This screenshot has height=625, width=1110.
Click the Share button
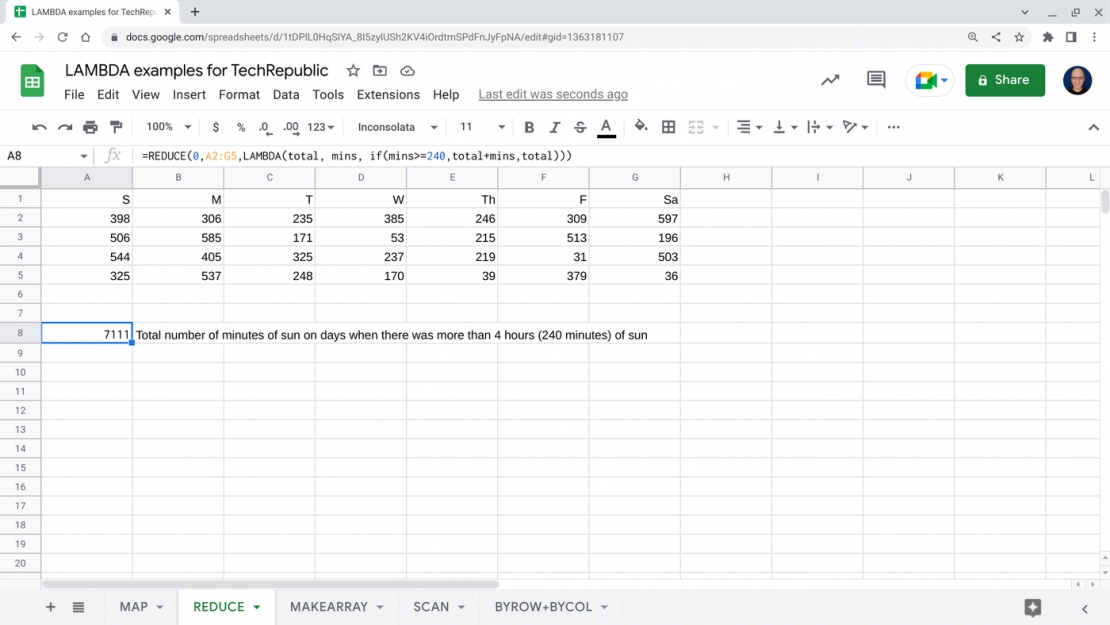(1005, 80)
